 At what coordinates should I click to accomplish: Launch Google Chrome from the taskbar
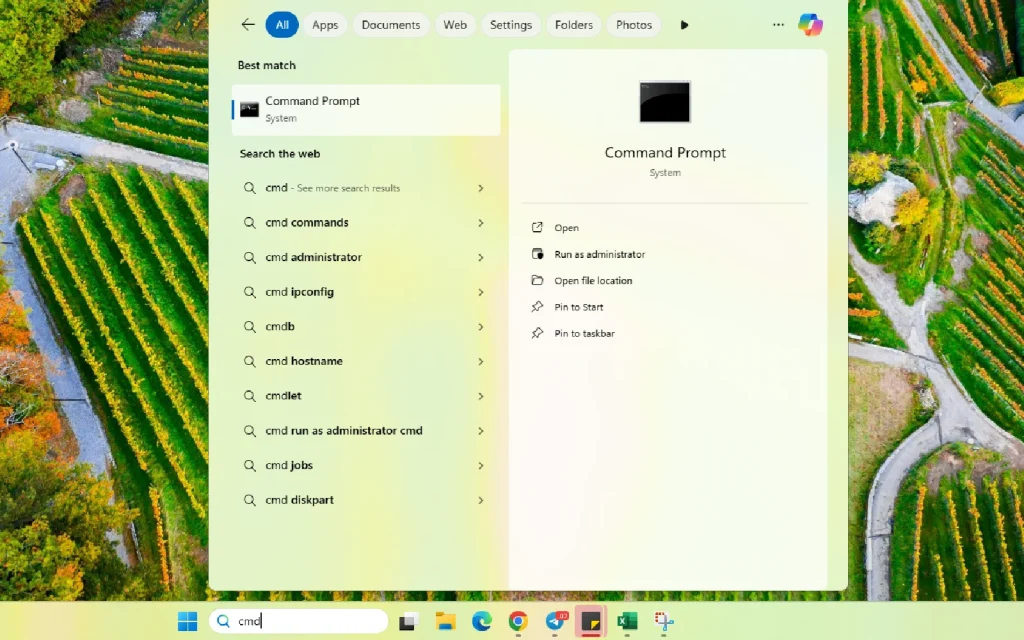(519, 621)
